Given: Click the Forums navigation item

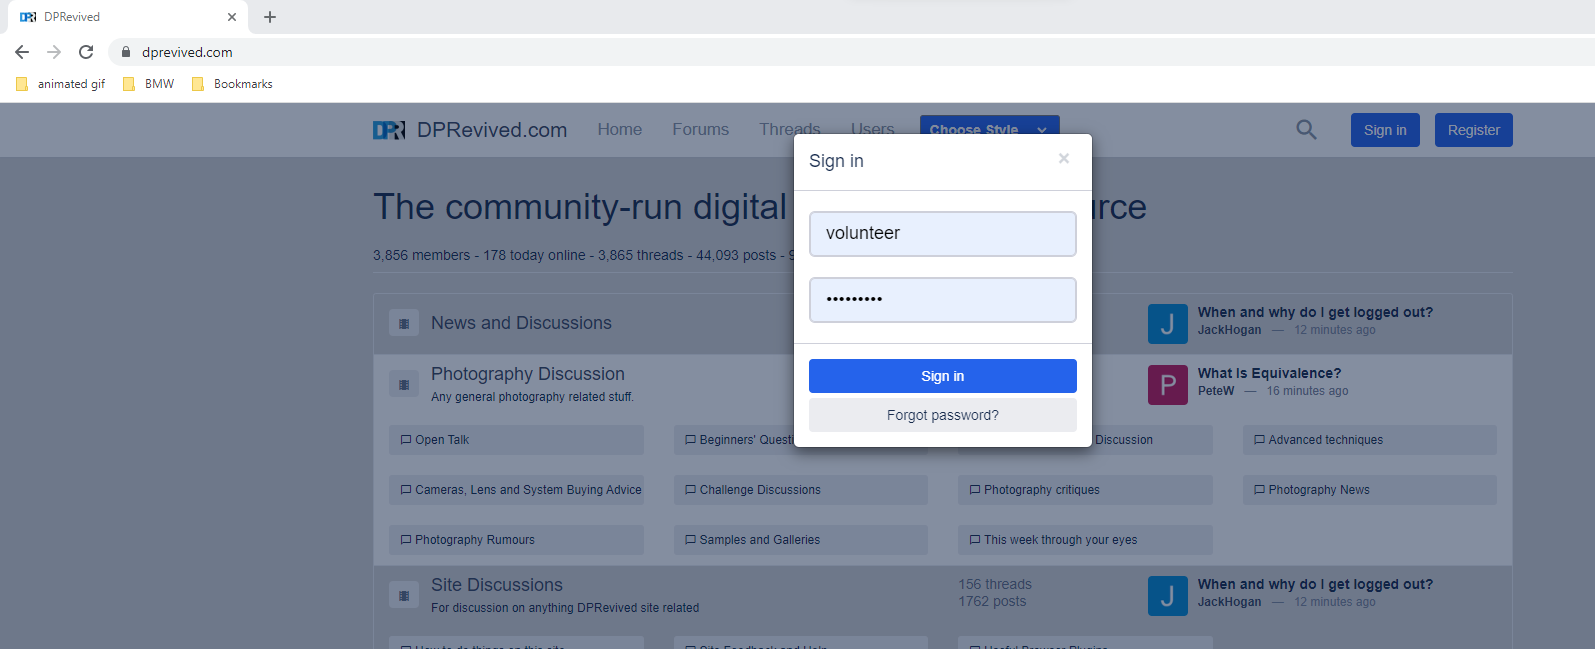Looking at the screenshot, I should pyautogui.click(x=700, y=129).
